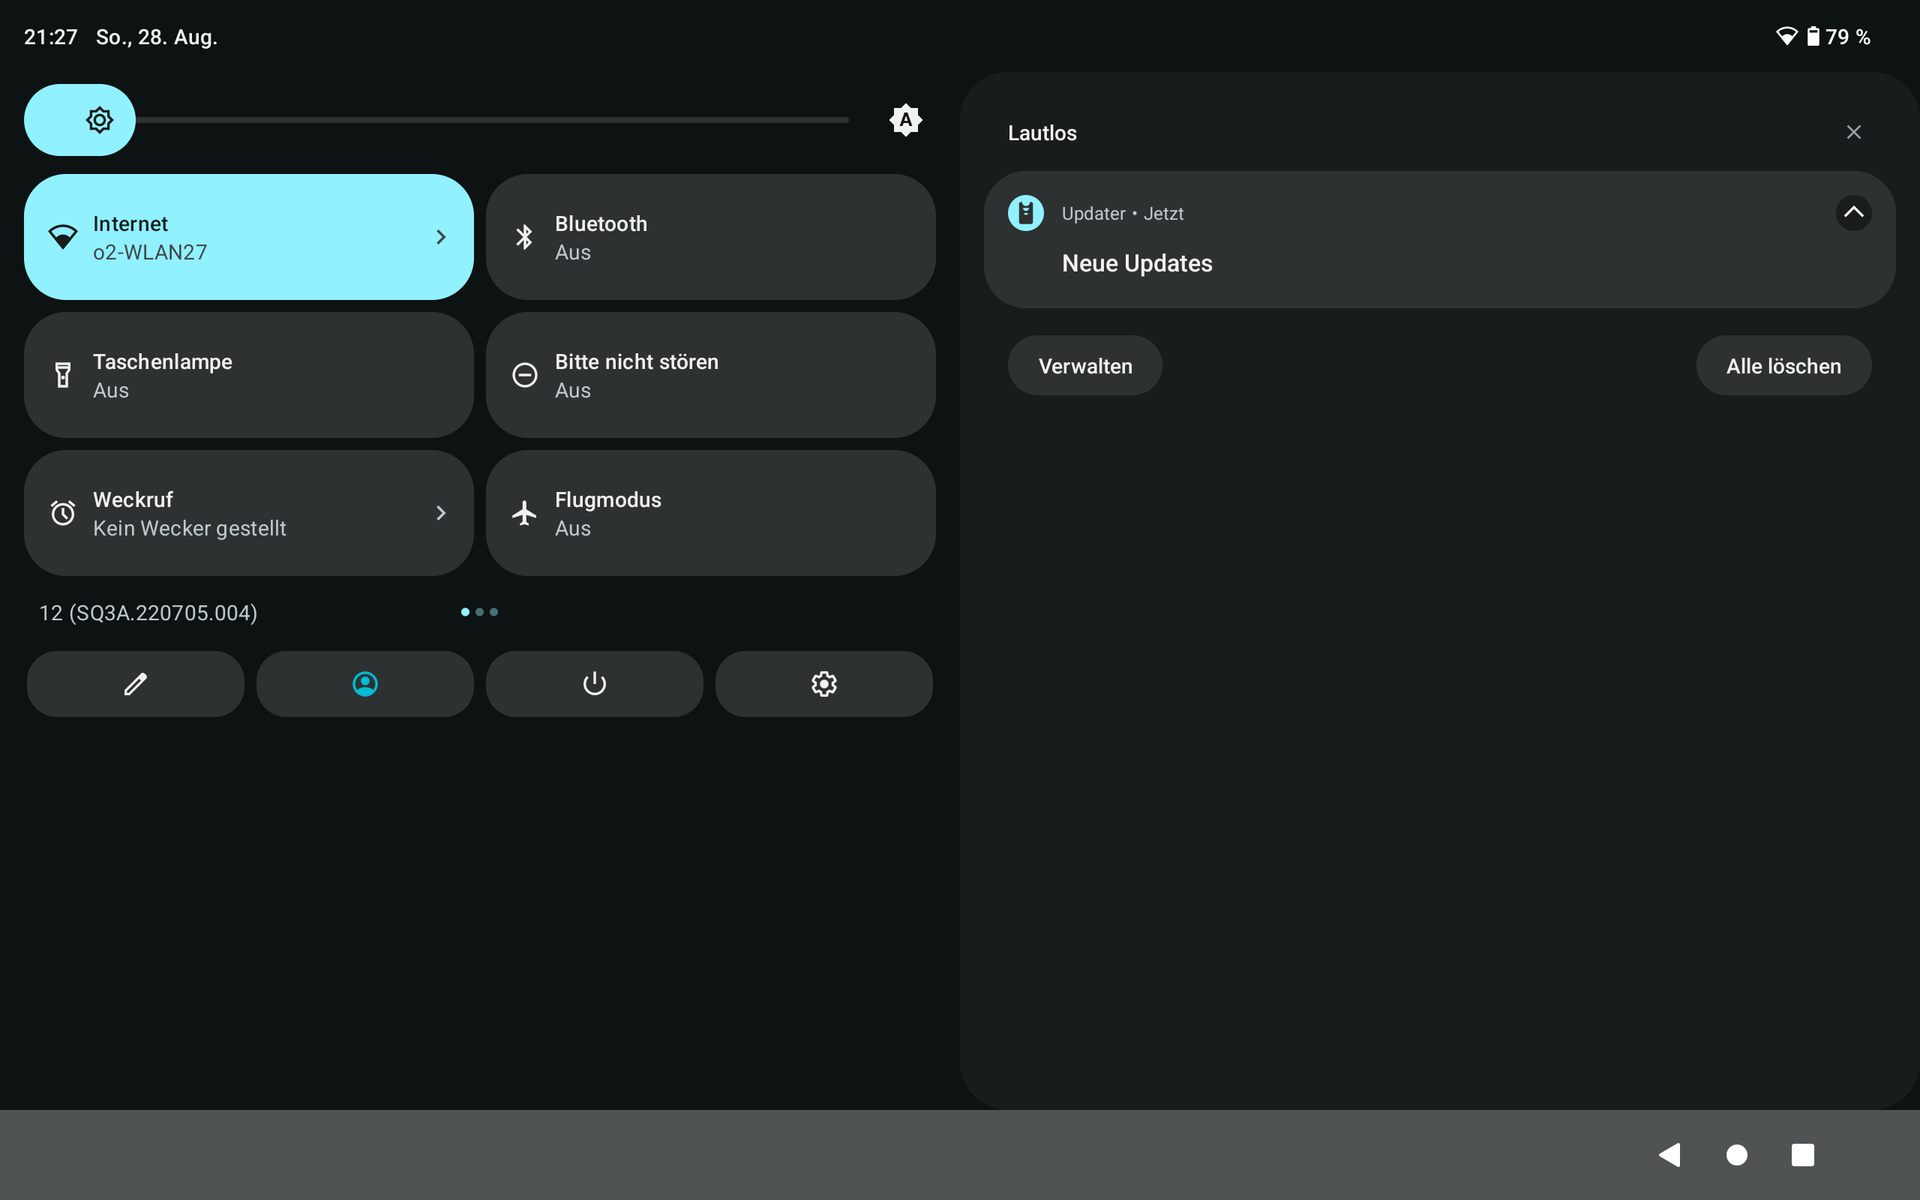1920x1200 pixels.
Task: Toggle Bitte nicht stören tile
Action: [x=710, y=375]
